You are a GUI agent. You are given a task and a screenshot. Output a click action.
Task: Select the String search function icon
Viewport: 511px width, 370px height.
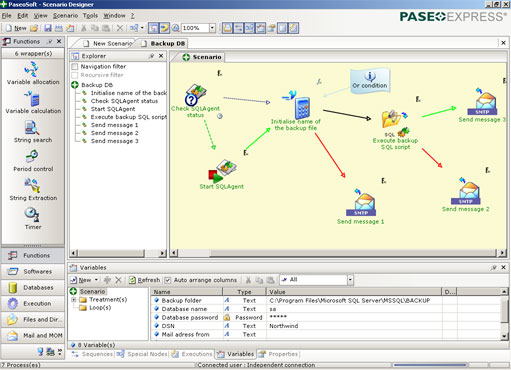click(x=32, y=128)
